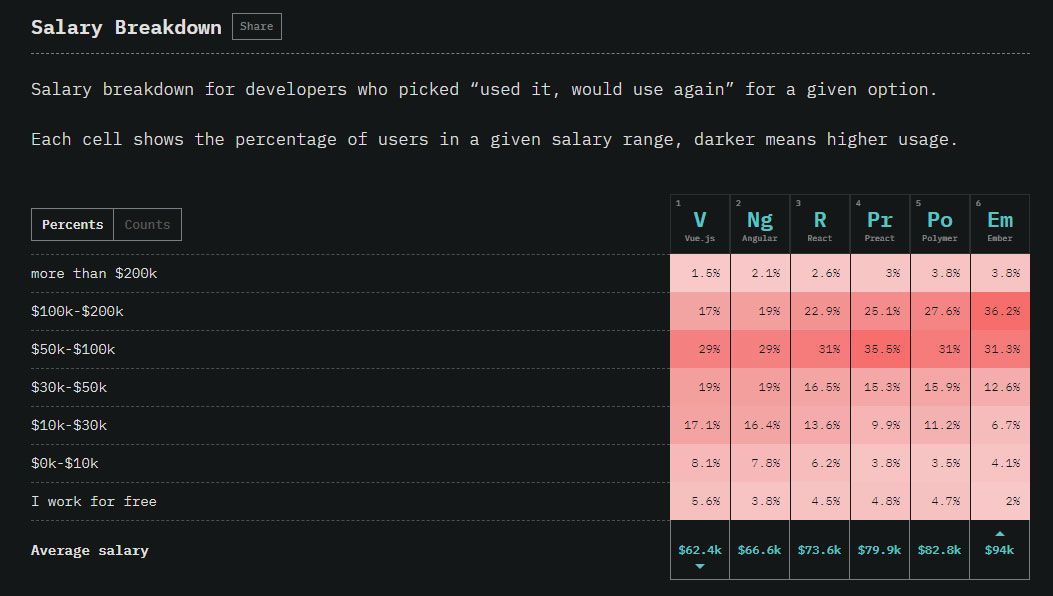Click Vue.js cell showing 1.5%
Image resolution: width=1053 pixels, height=596 pixels.
click(699, 273)
